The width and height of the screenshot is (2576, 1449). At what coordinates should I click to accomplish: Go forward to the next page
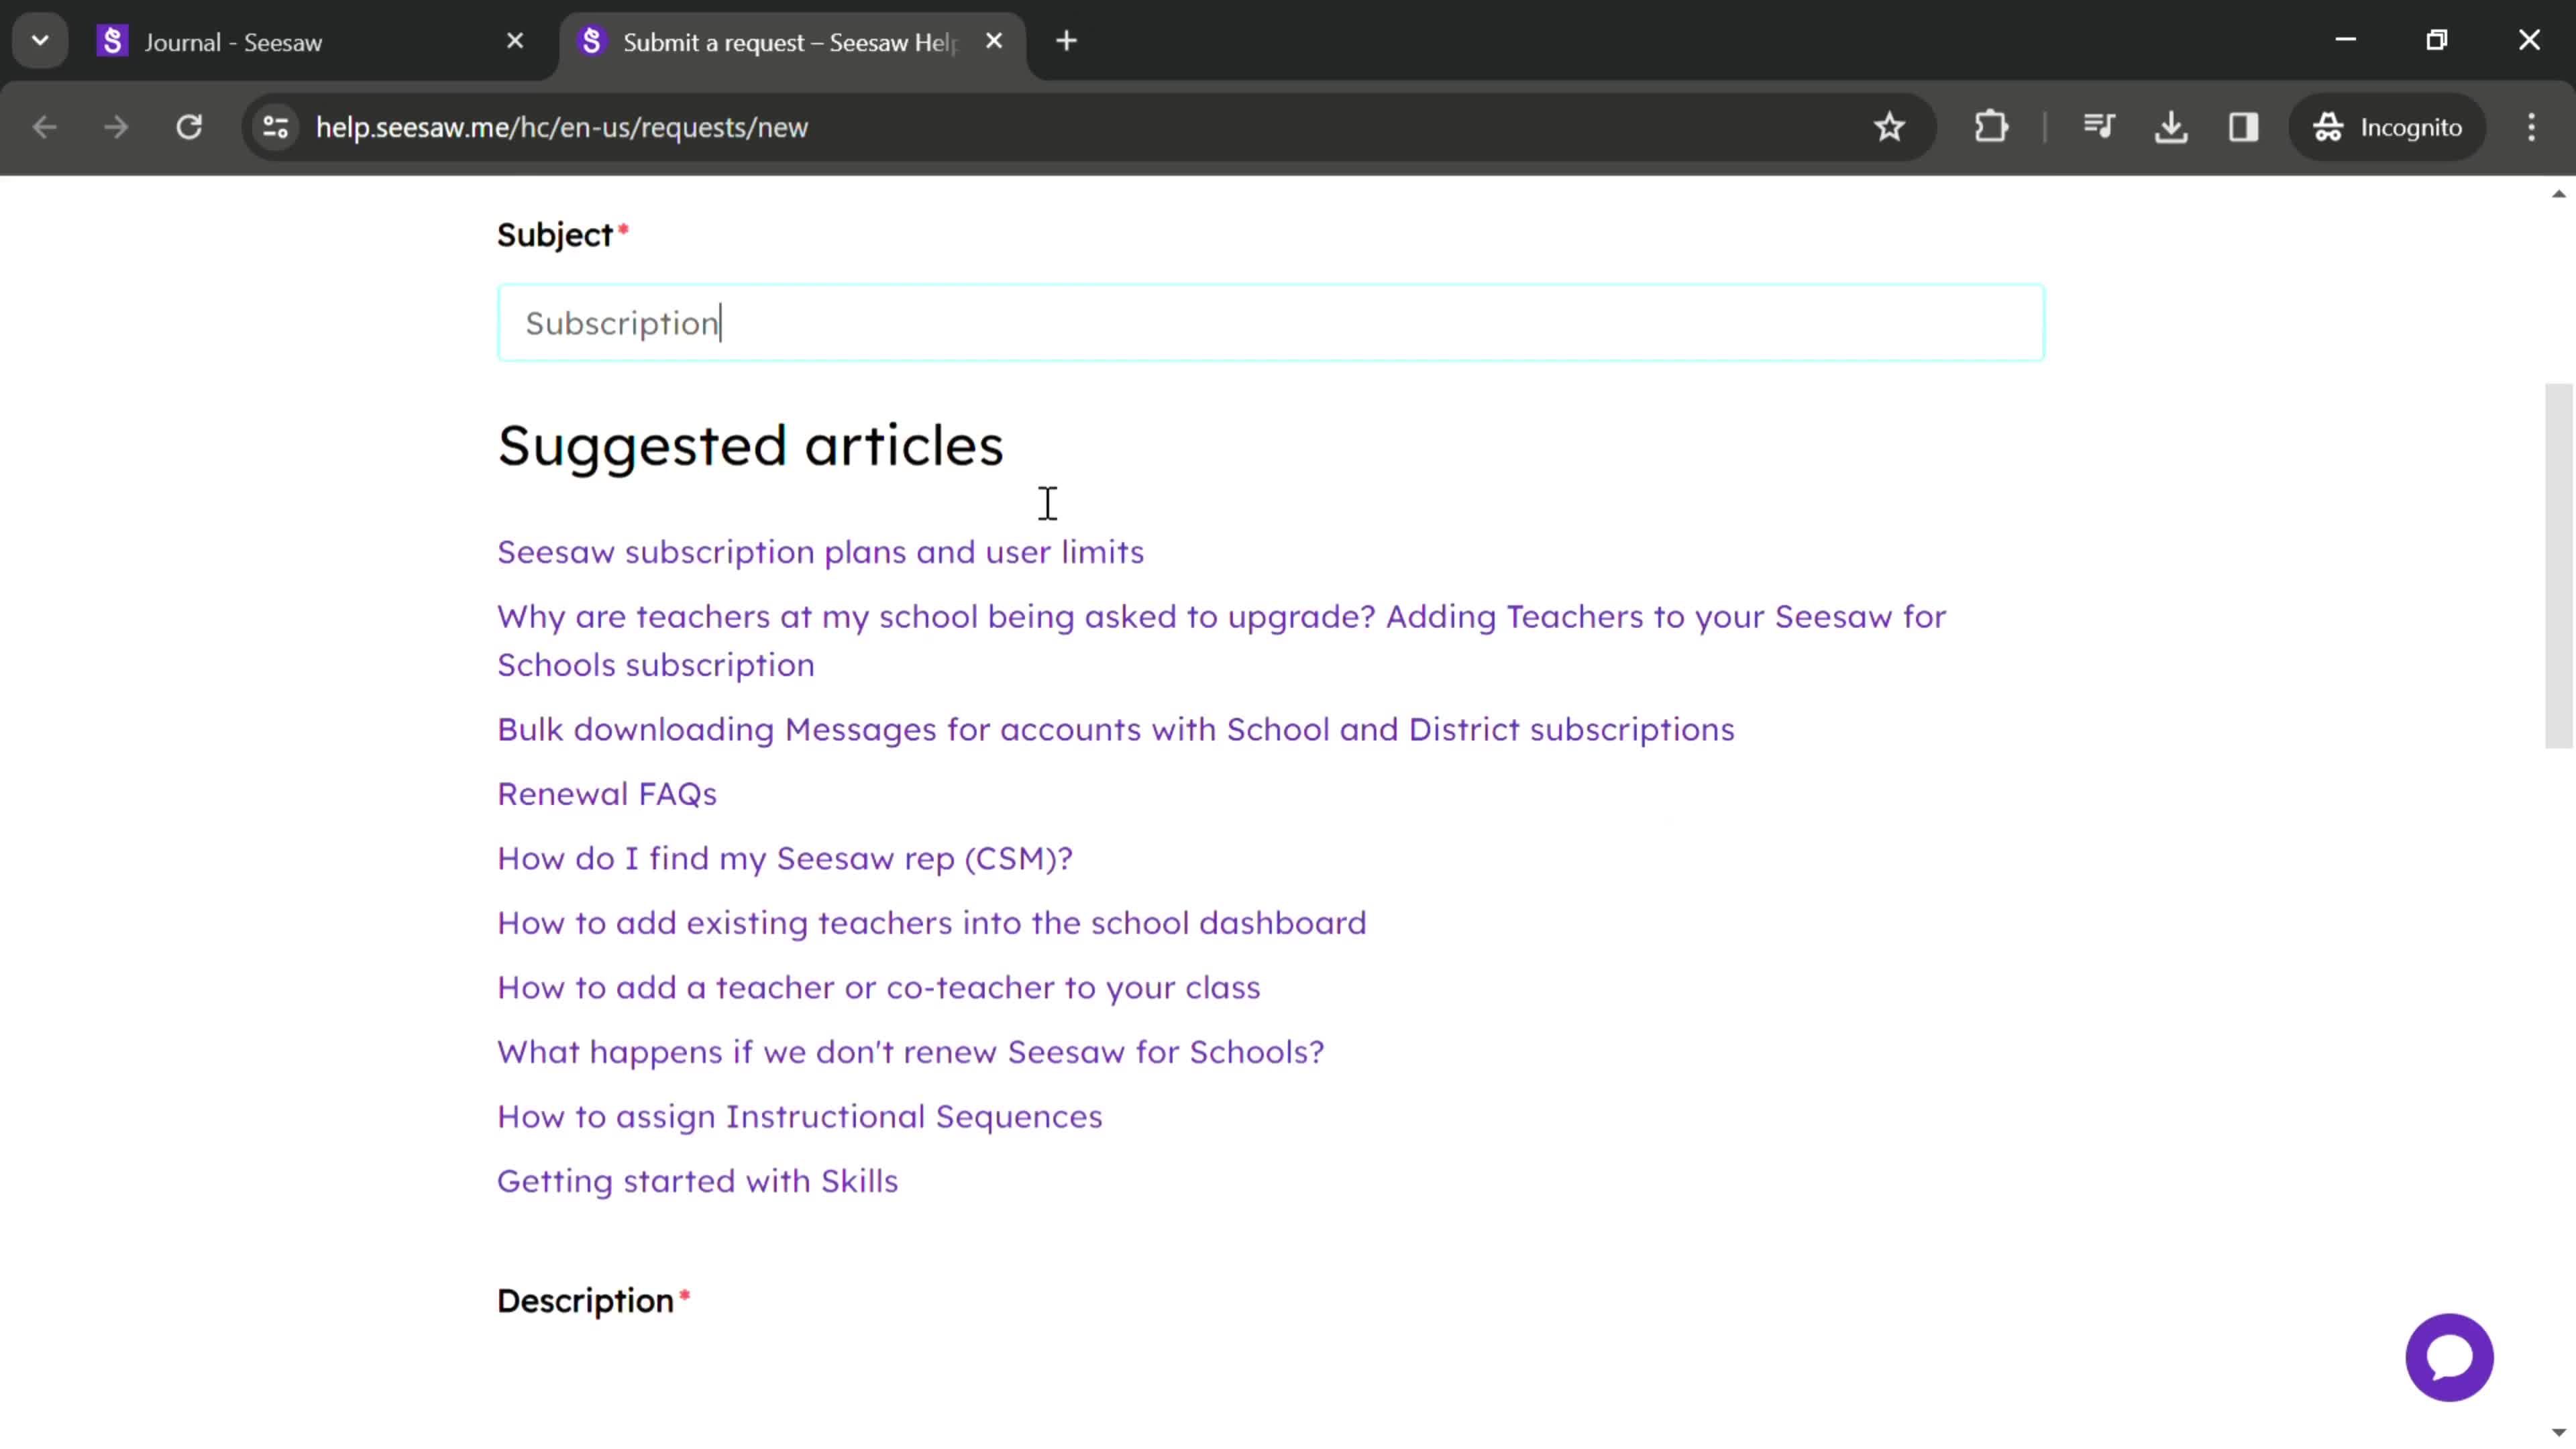click(x=116, y=127)
